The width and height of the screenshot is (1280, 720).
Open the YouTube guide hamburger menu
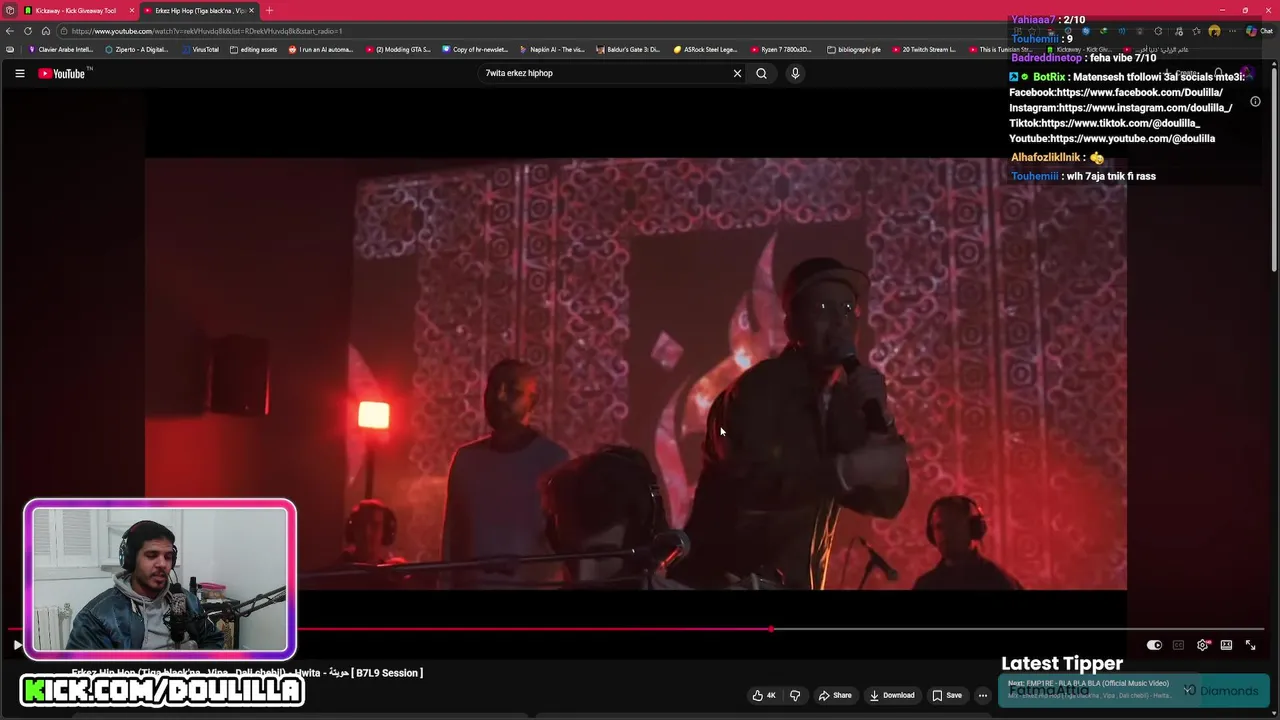click(x=19, y=73)
